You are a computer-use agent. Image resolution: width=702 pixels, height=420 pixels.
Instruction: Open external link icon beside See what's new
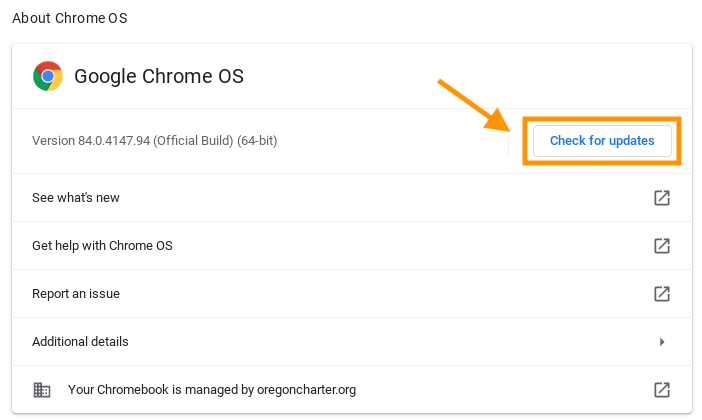coord(662,197)
